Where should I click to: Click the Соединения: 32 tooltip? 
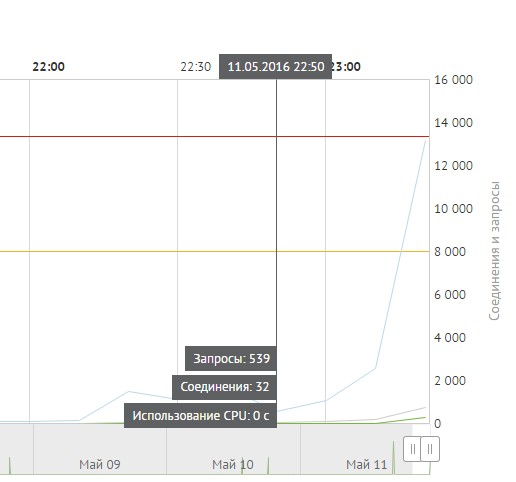(224, 387)
